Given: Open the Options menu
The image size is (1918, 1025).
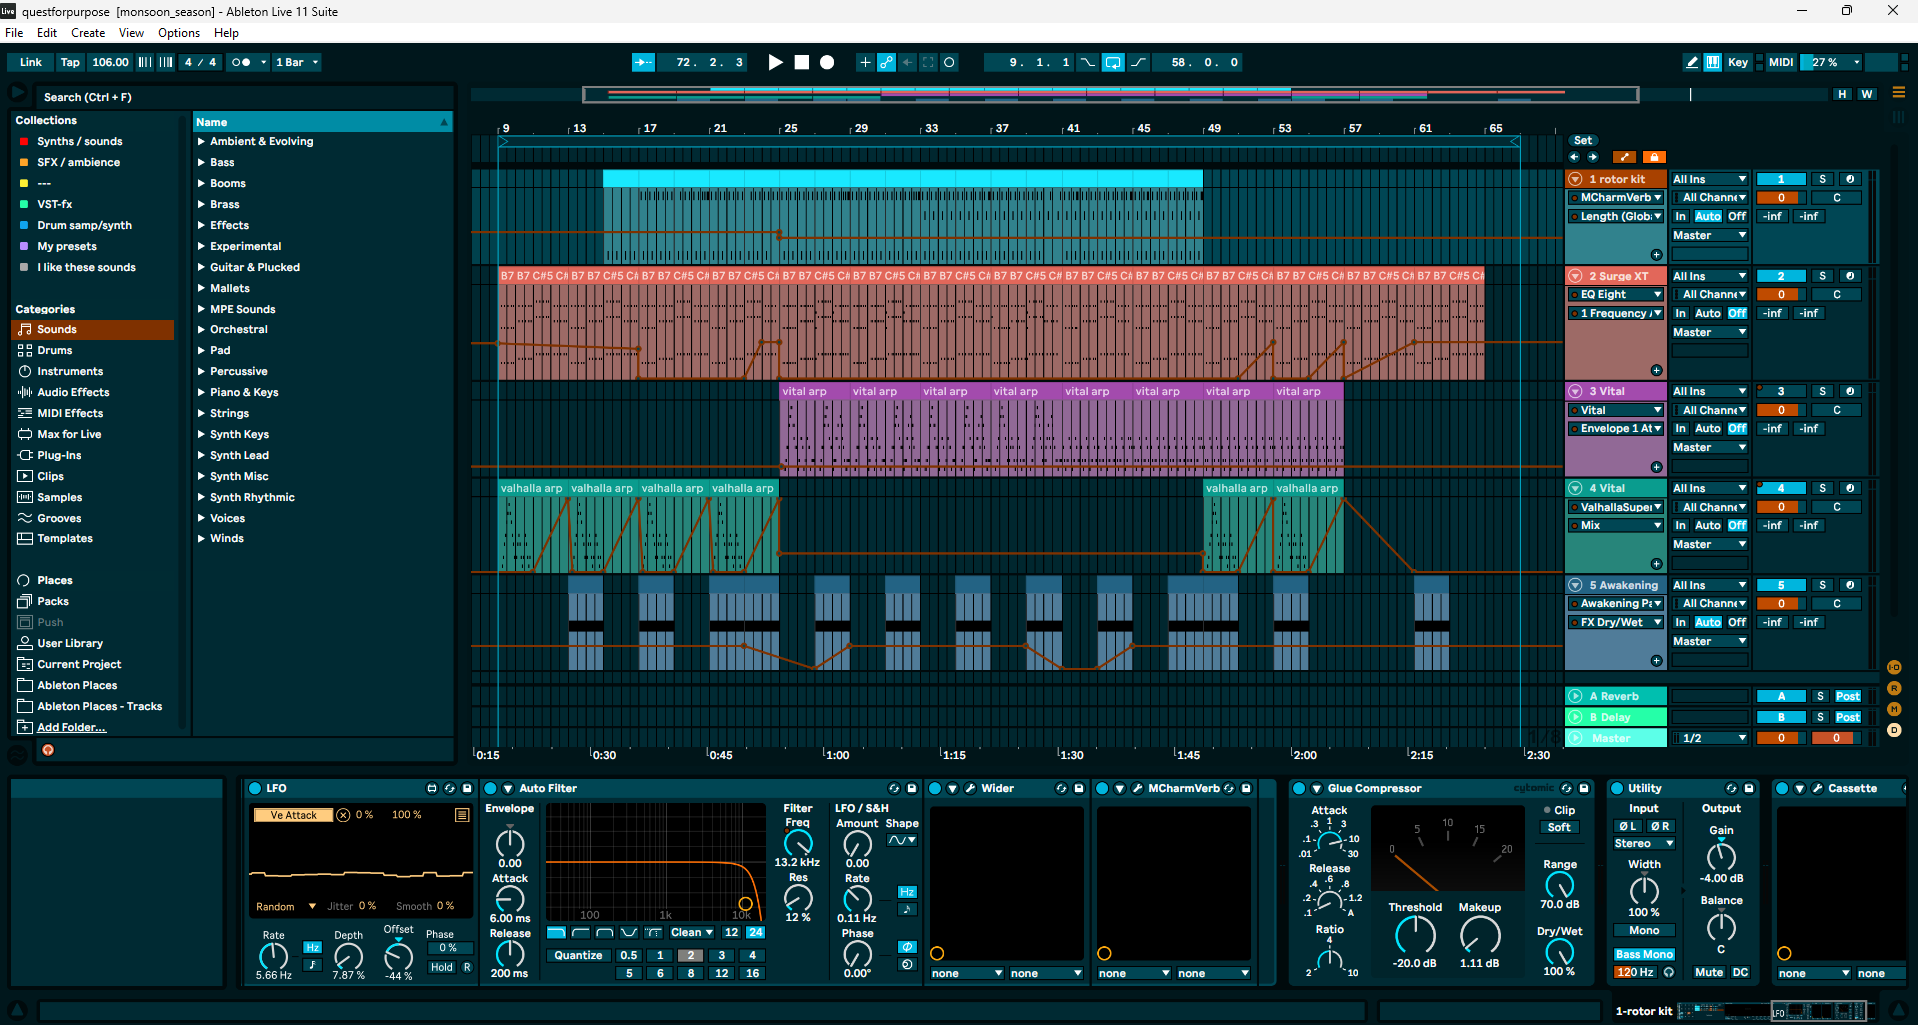Looking at the screenshot, I should point(178,33).
